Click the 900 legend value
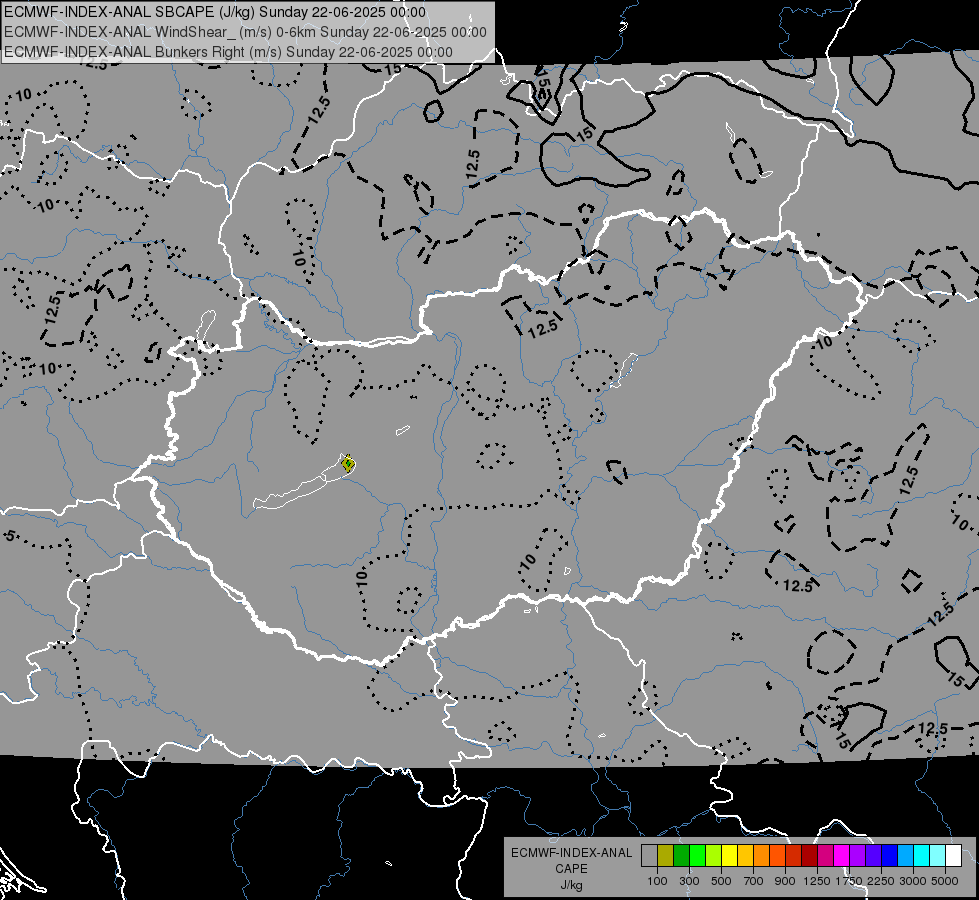The width and height of the screenshot is (979, 900). [x=785, y=881]
